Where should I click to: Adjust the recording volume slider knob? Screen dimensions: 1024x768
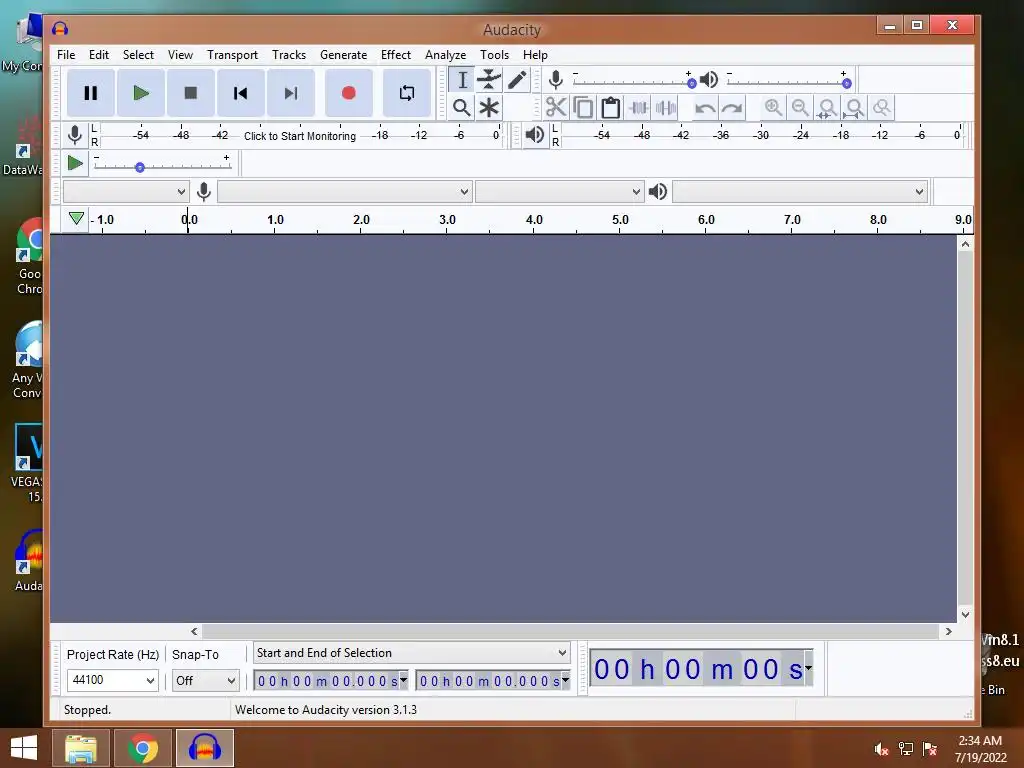tap(692, 83)
